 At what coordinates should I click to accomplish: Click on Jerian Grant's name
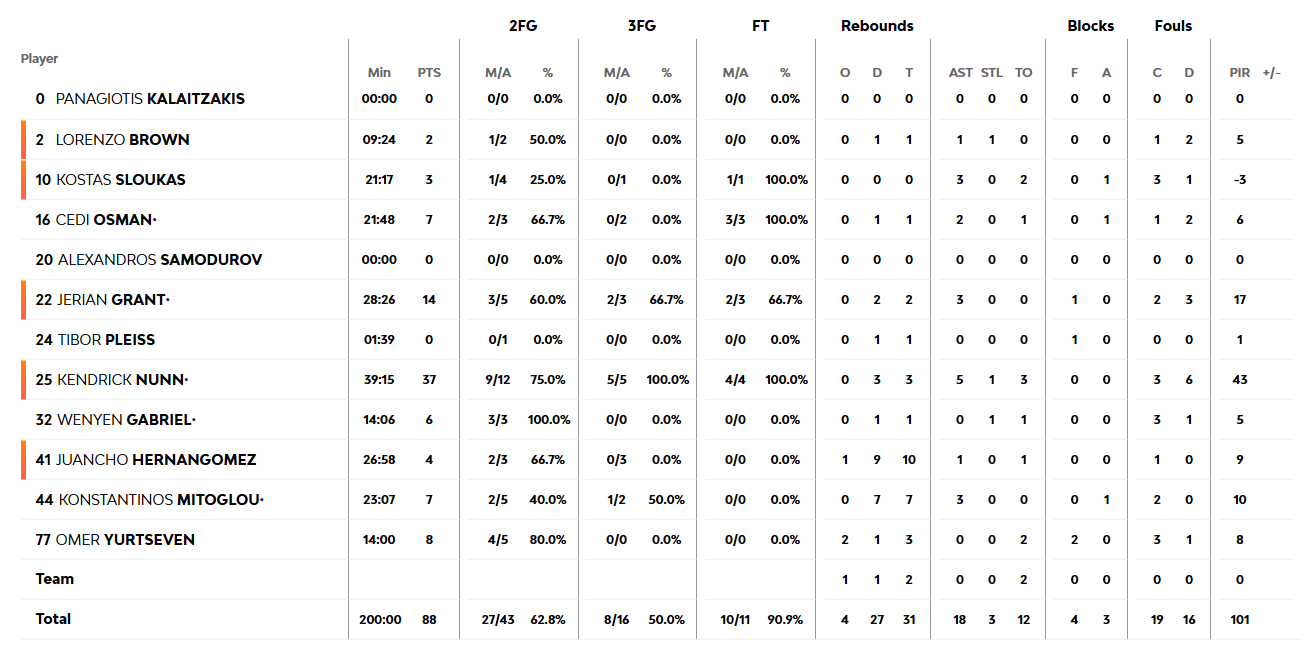click(x=114, y=300)
